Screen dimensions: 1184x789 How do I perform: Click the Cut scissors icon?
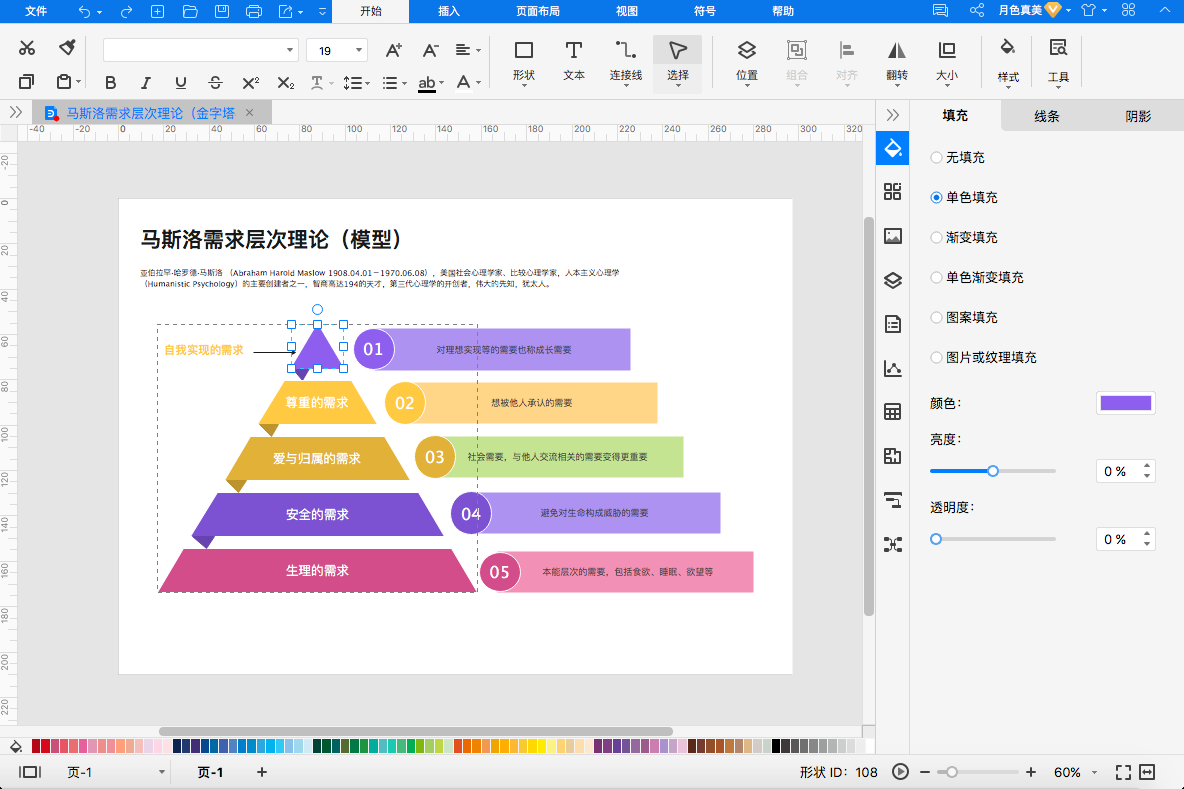pyautogui.click(x=27, y=48)
